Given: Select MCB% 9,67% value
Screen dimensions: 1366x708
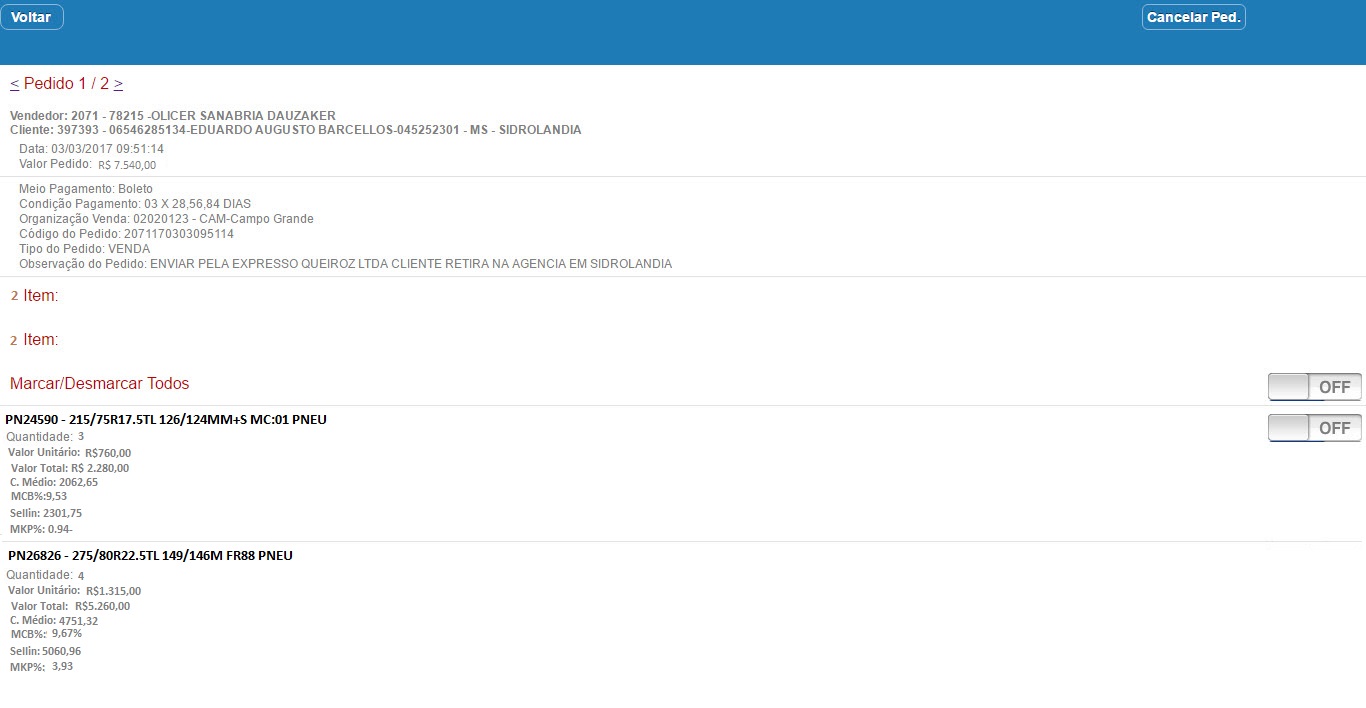Looking at the screenshot, I should pos(46,634).
